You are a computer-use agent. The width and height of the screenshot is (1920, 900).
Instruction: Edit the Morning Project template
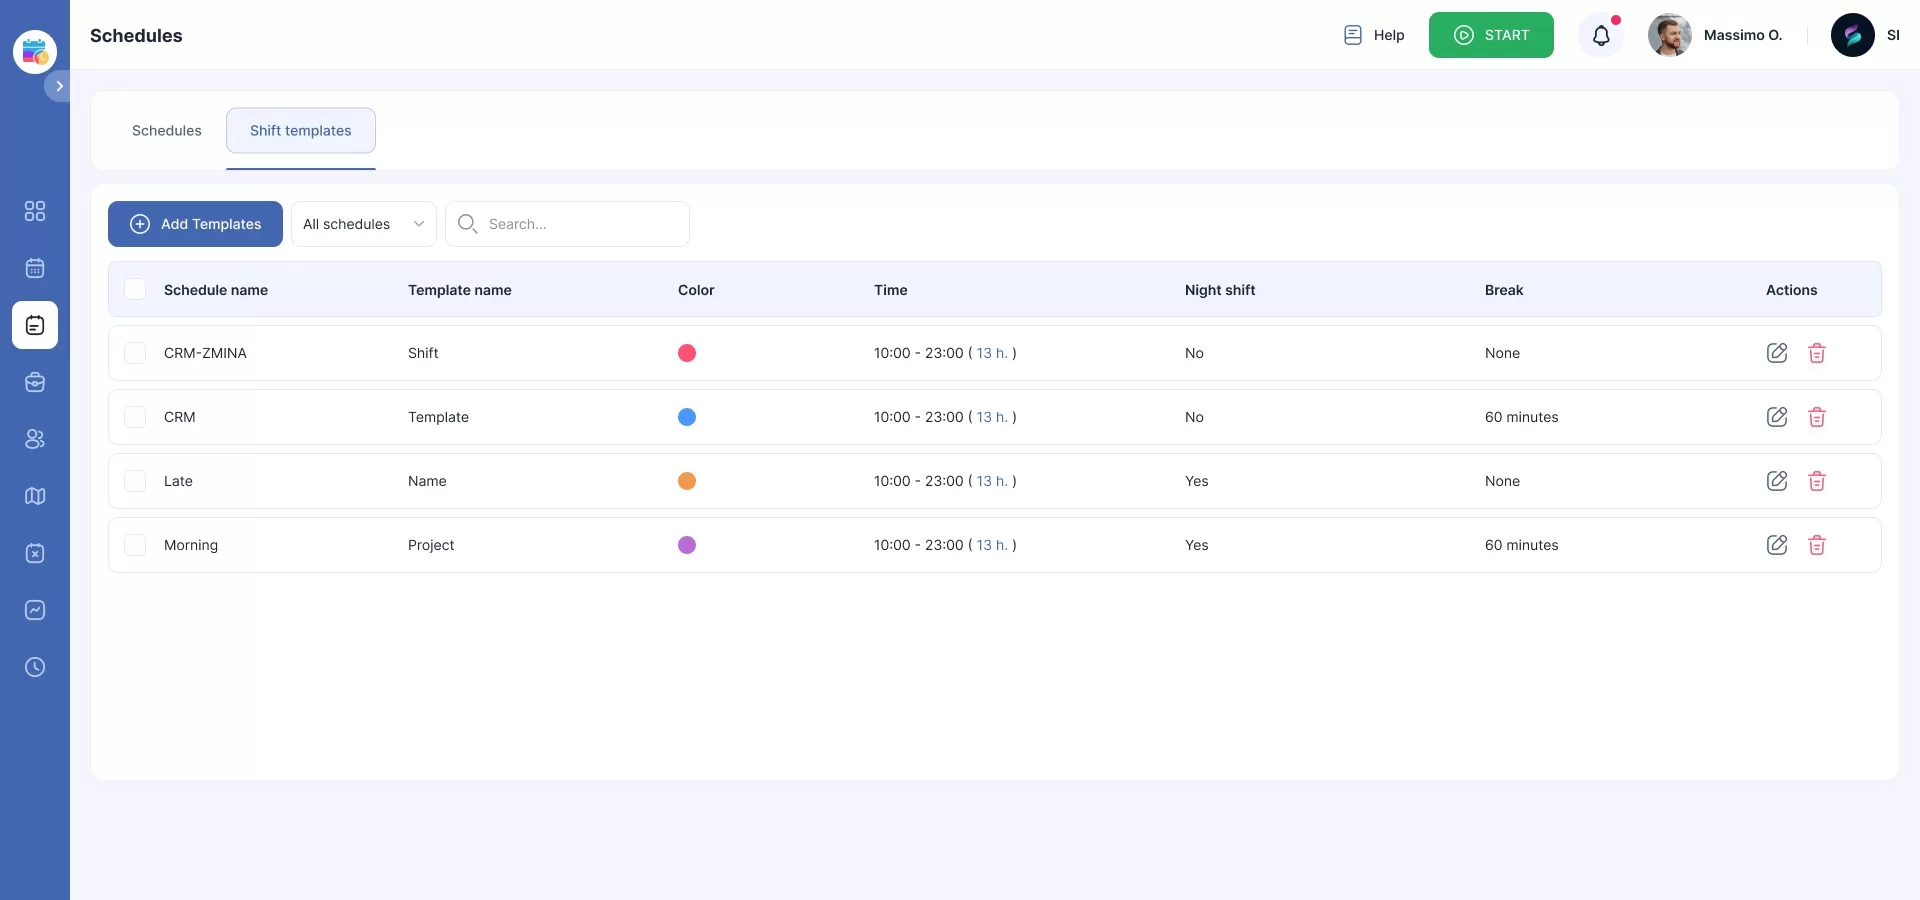tap(1776, 545)
